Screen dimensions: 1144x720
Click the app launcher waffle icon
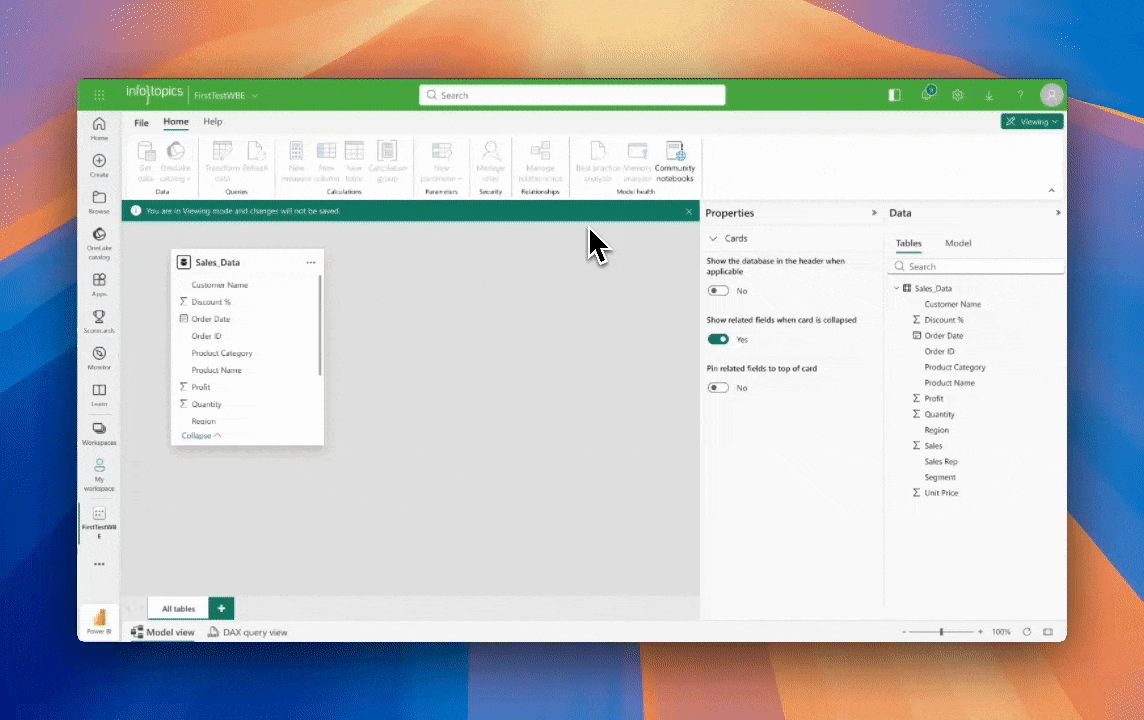(99, 95)
